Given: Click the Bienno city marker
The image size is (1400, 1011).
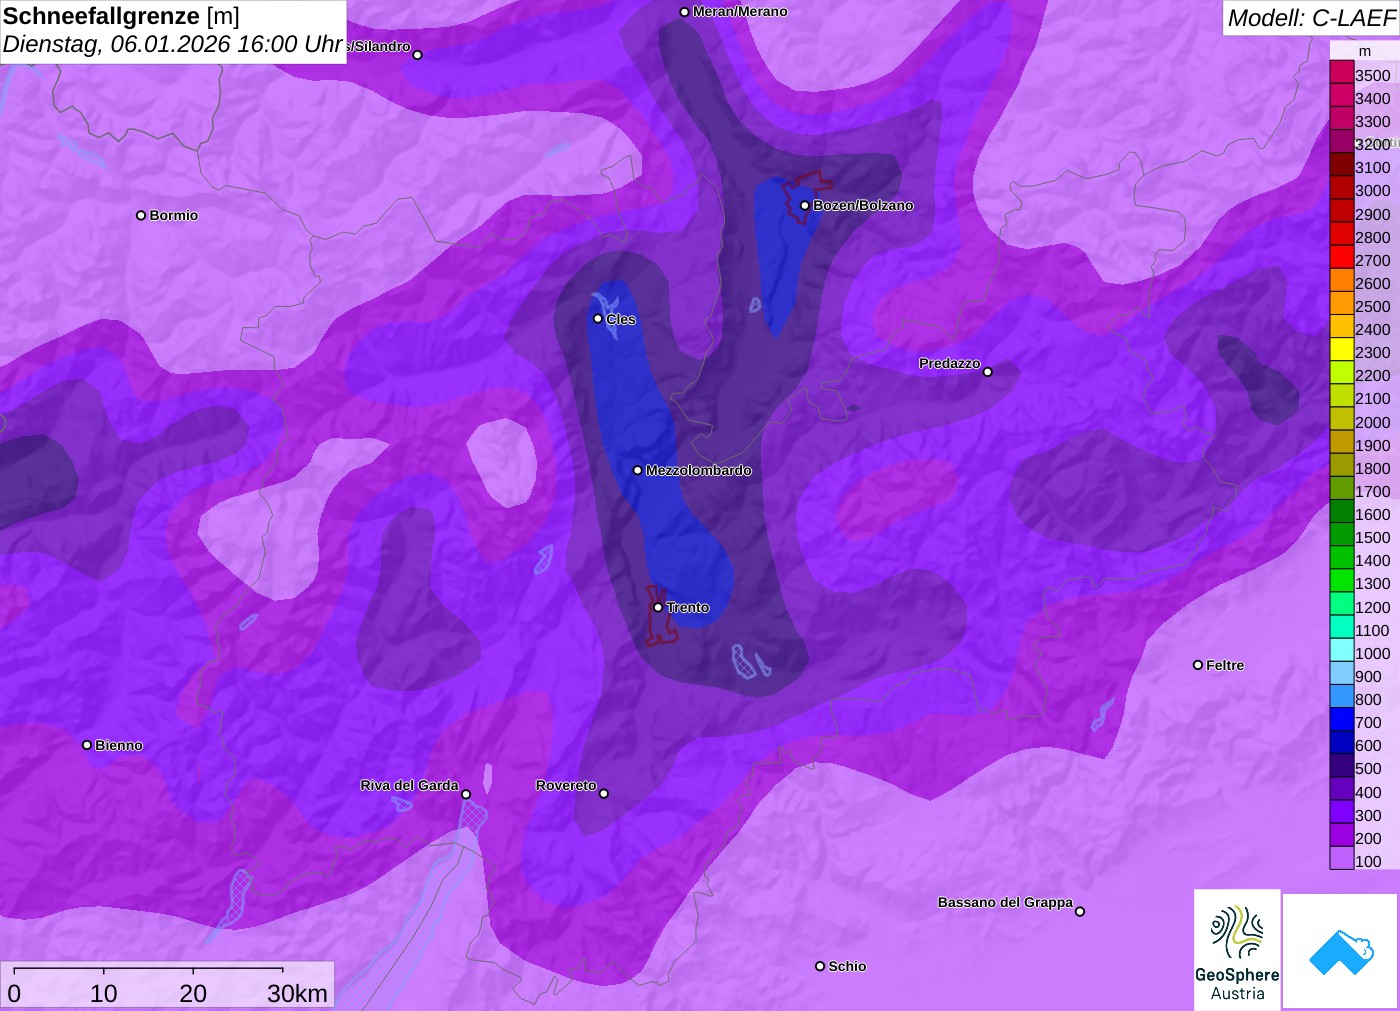Looking at the screenshot, I should click(x=87, y=745).
